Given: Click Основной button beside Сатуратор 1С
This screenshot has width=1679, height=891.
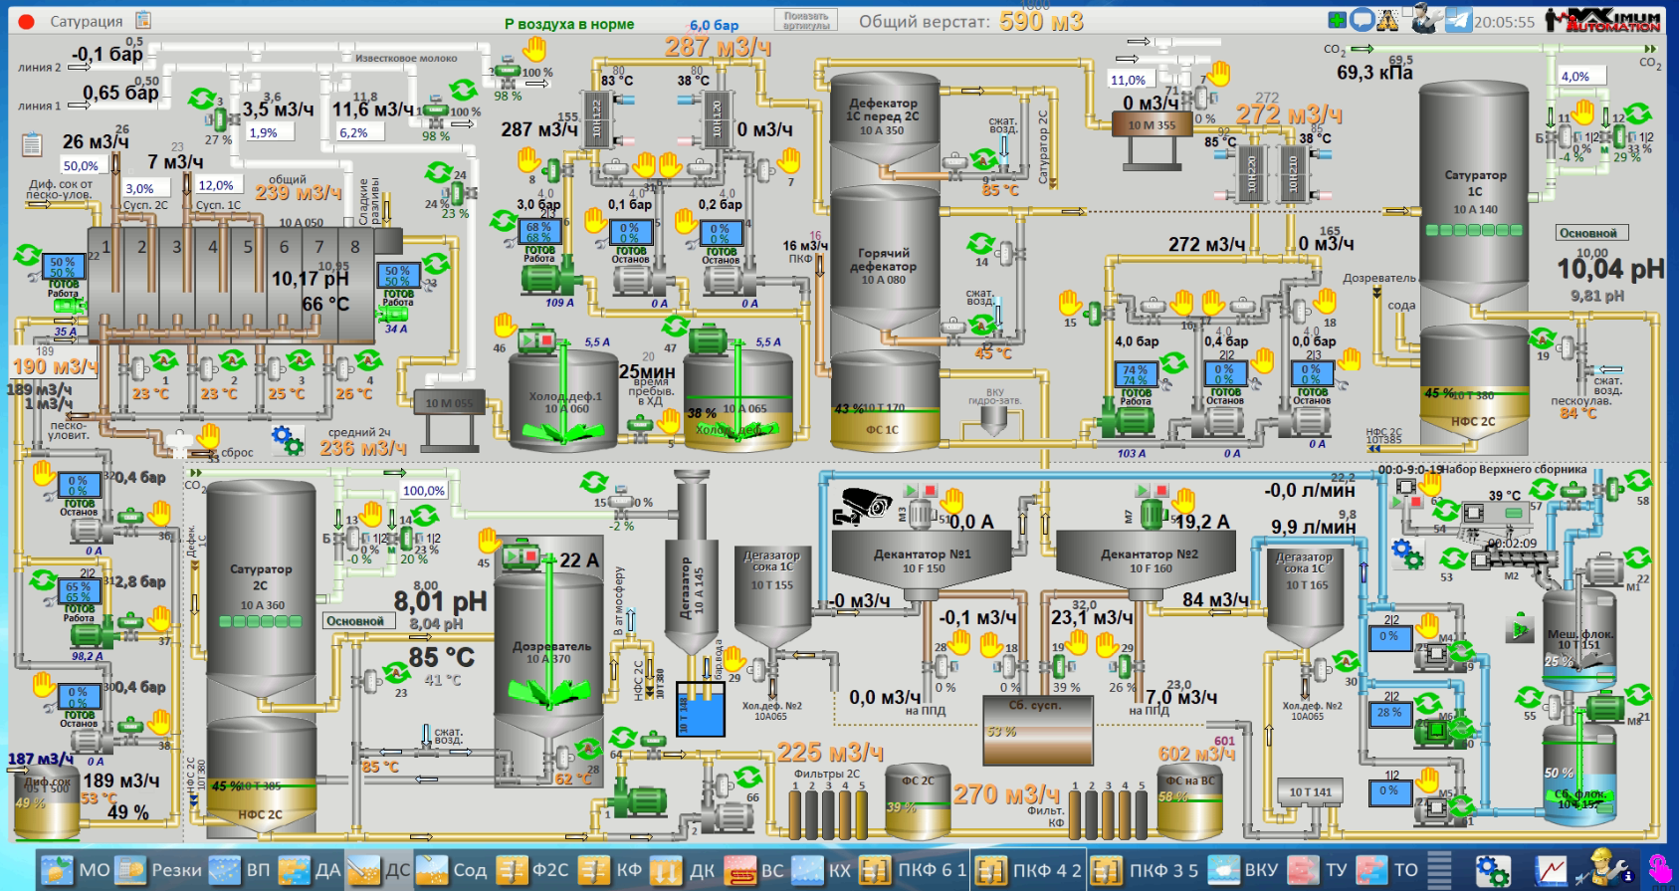Looking at the screenshot, I should pyautogui.click(x=1592, y=232).
